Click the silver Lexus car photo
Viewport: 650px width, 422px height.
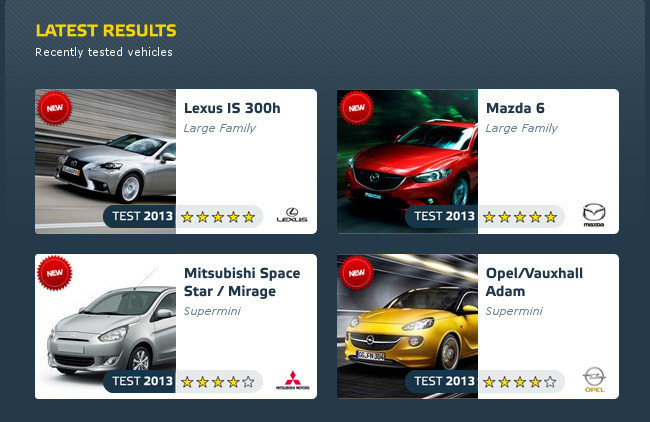pyautogui.click(x=106, y=161)
